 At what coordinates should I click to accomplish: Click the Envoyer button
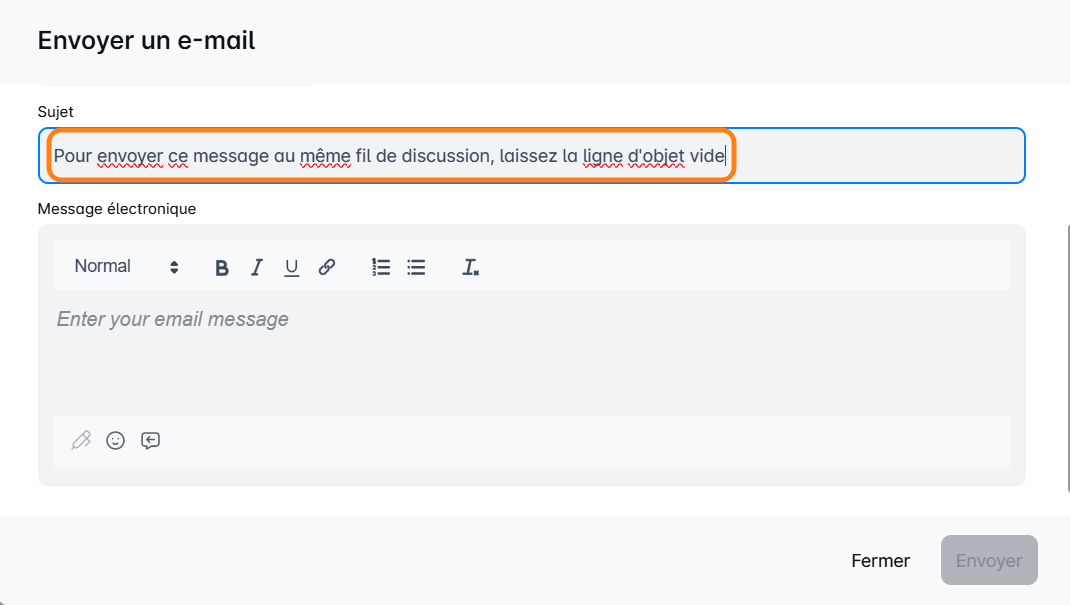point(988,561)
